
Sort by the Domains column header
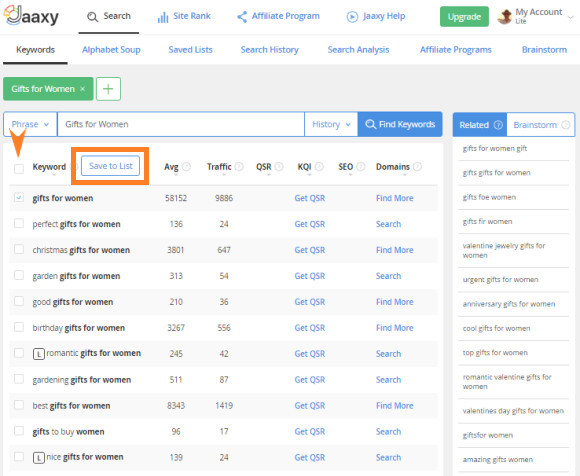393,167
